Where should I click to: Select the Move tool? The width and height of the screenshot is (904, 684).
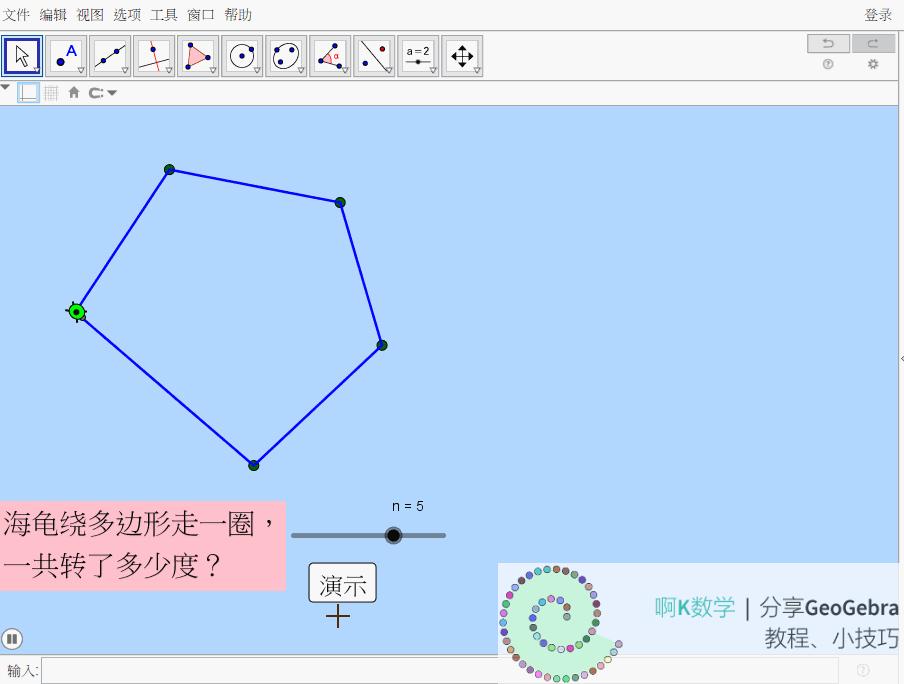coord(22,55)
